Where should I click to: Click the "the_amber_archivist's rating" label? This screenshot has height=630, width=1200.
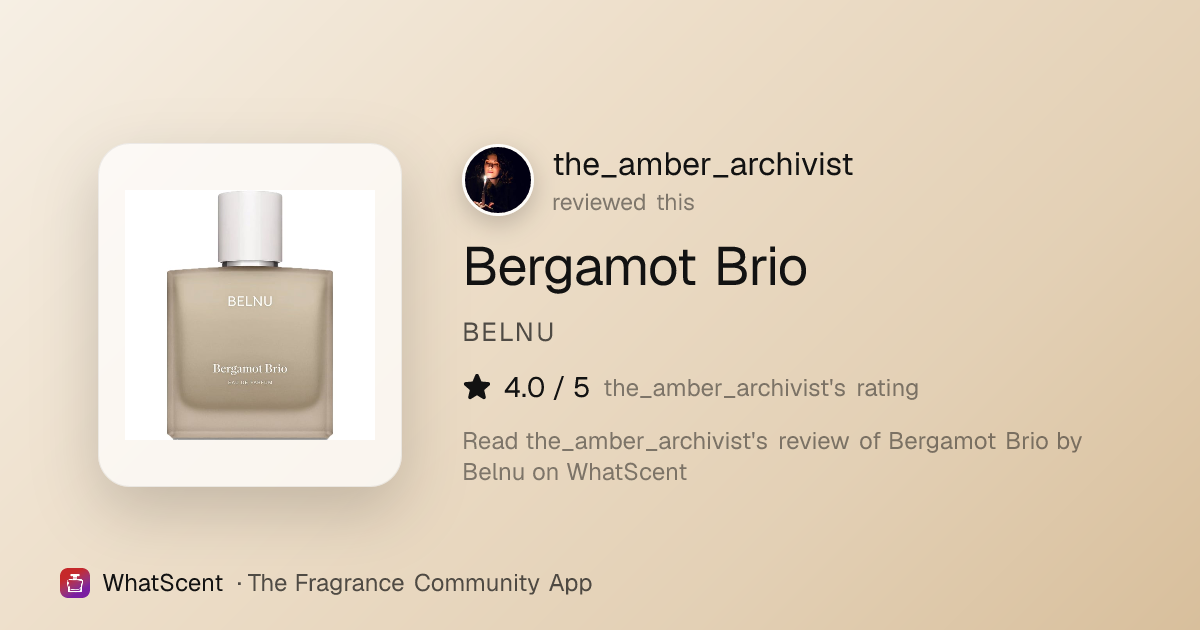point(761,388)
